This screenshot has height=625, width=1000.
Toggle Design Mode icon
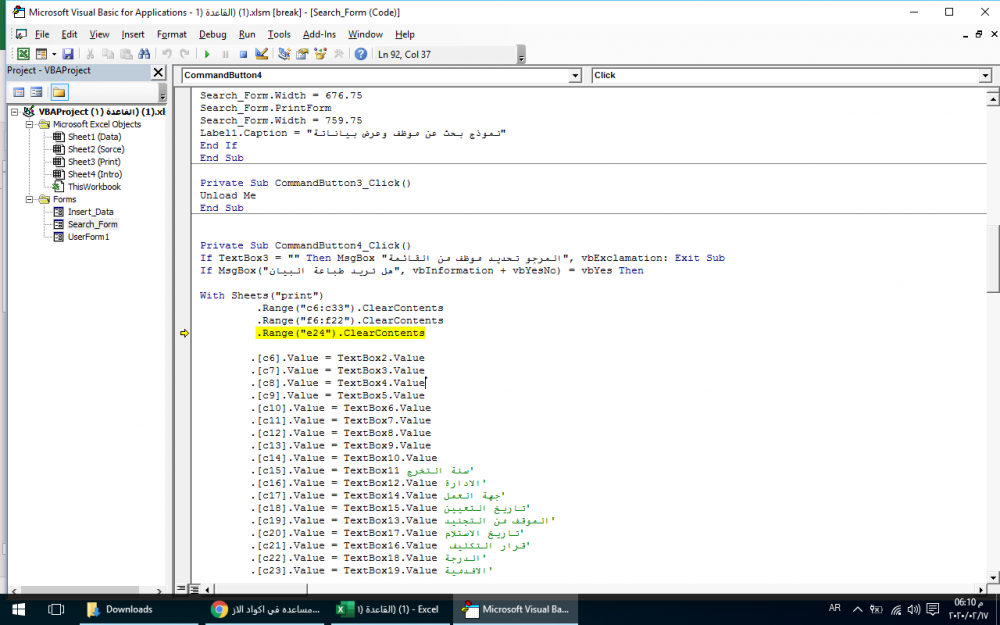point(261,54)
